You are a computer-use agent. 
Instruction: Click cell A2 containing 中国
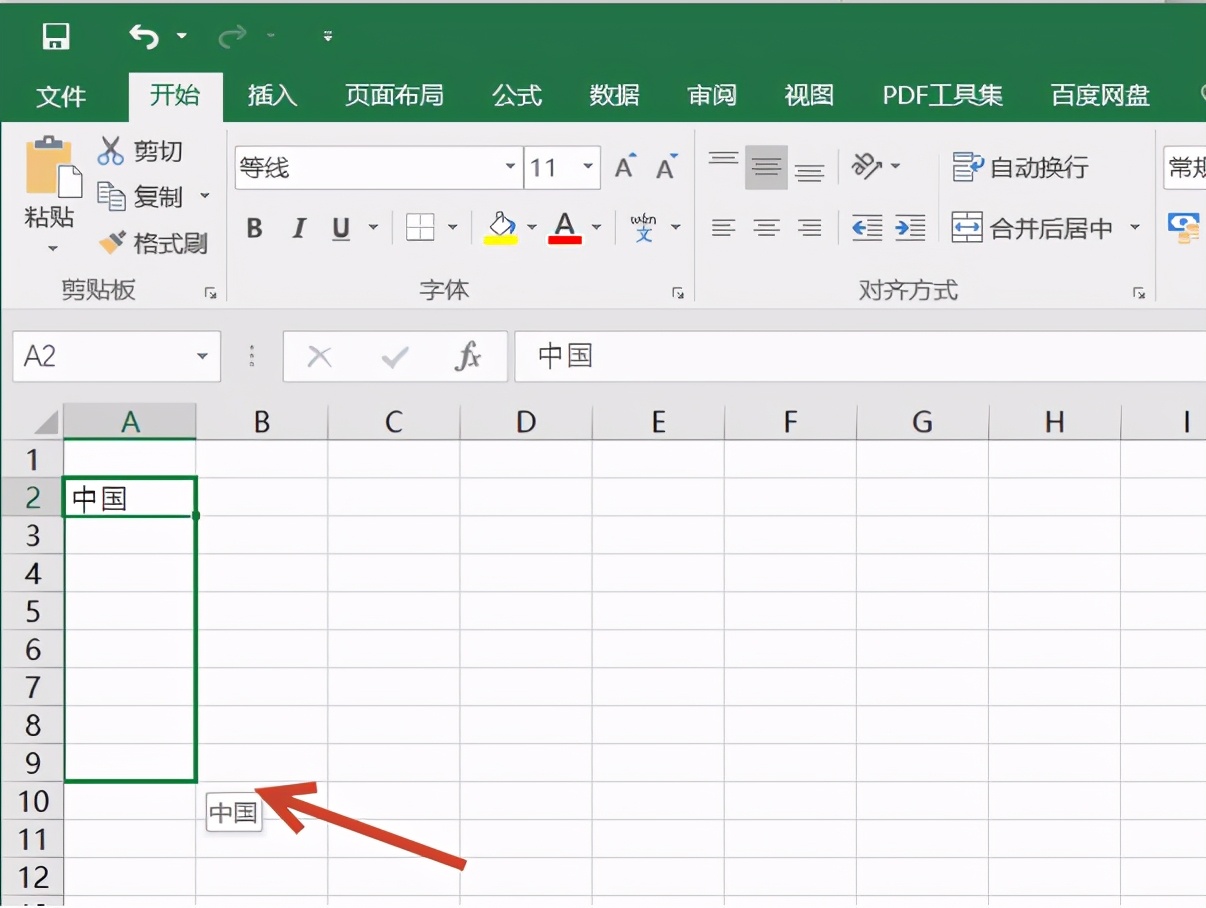[130, 497]
